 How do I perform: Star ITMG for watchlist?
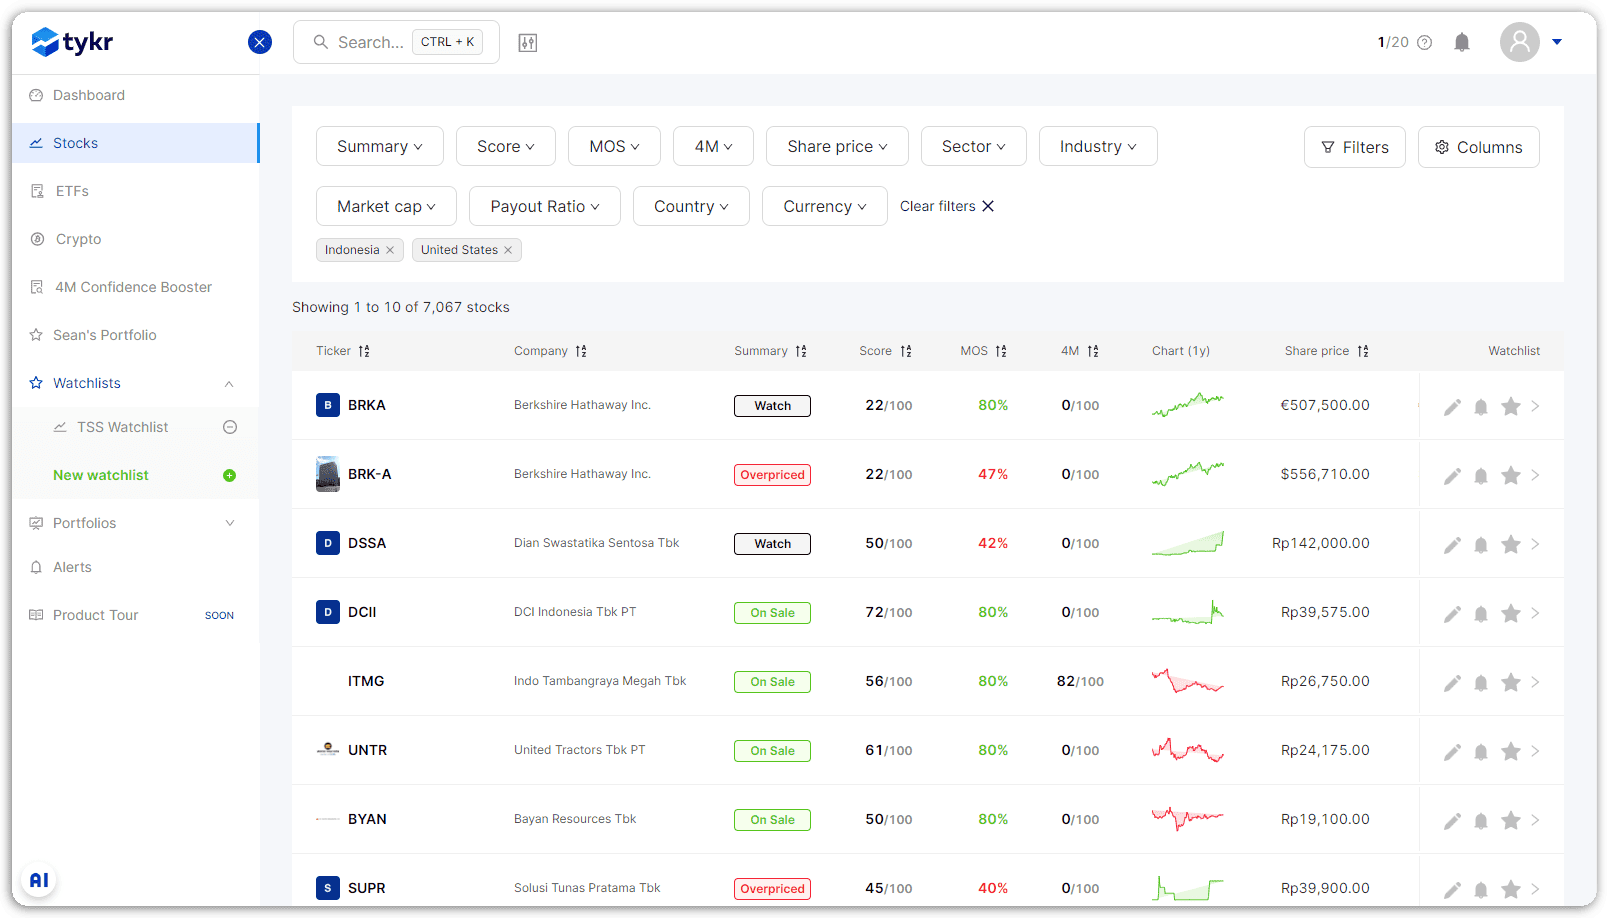(x=1511, y=682)
